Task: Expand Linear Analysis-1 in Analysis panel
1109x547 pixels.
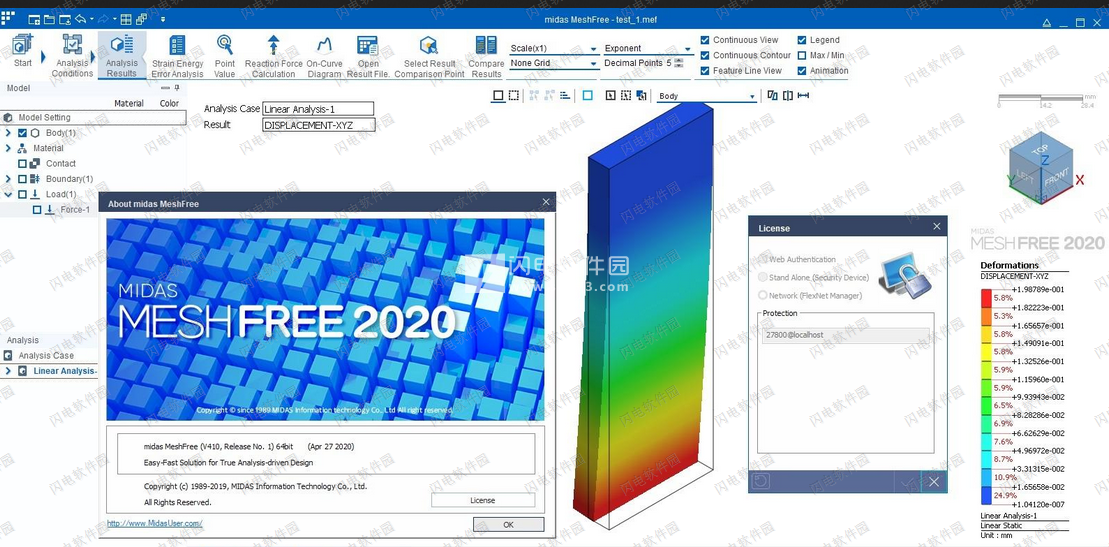Action: click(8, 371)
